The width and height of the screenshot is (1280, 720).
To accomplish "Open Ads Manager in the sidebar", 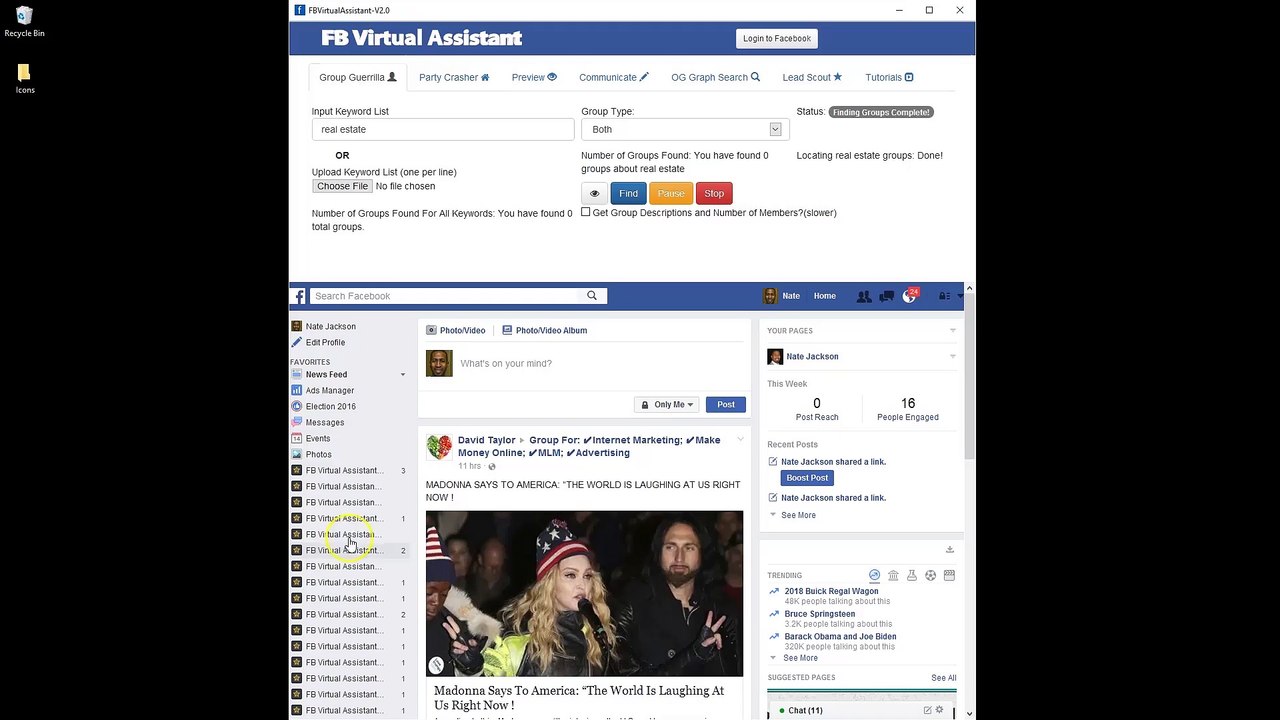I will (329, 390).
